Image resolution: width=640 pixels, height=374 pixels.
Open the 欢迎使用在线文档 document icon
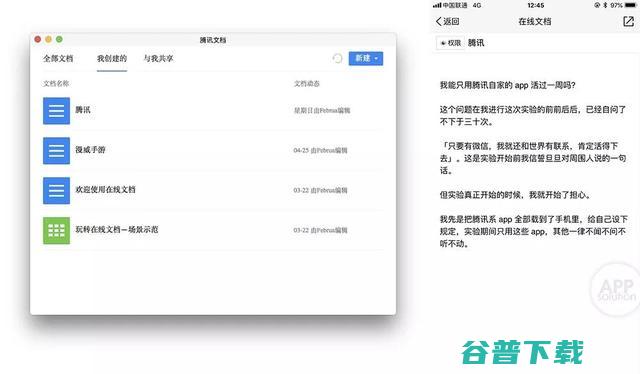pyautogui.click(x=56, y=191)
